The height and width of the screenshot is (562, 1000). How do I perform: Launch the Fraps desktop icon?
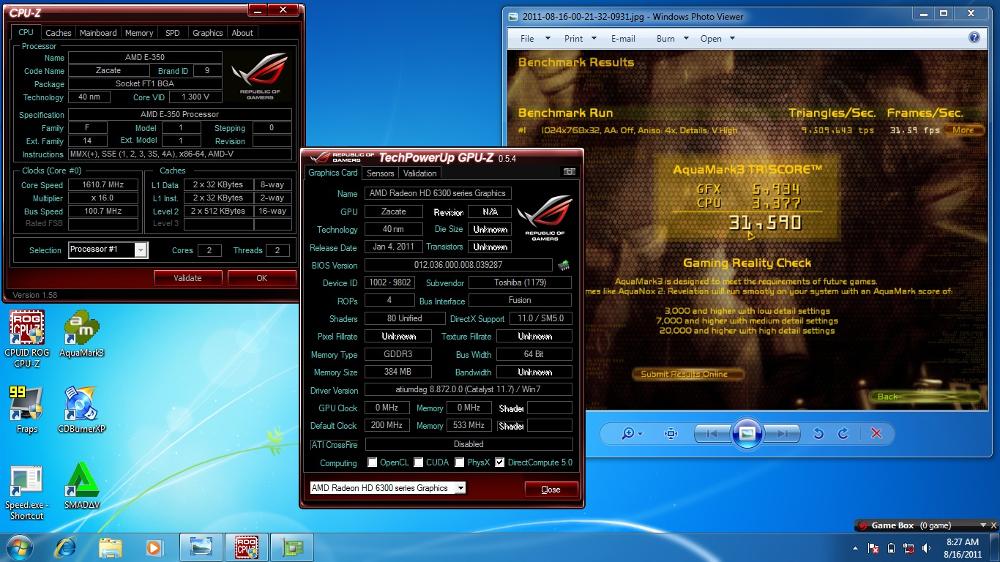point(27,410)
